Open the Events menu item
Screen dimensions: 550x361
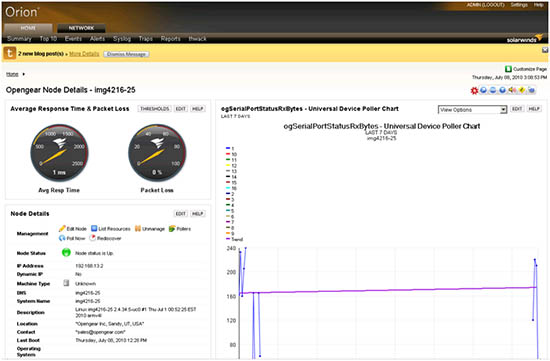73,39
